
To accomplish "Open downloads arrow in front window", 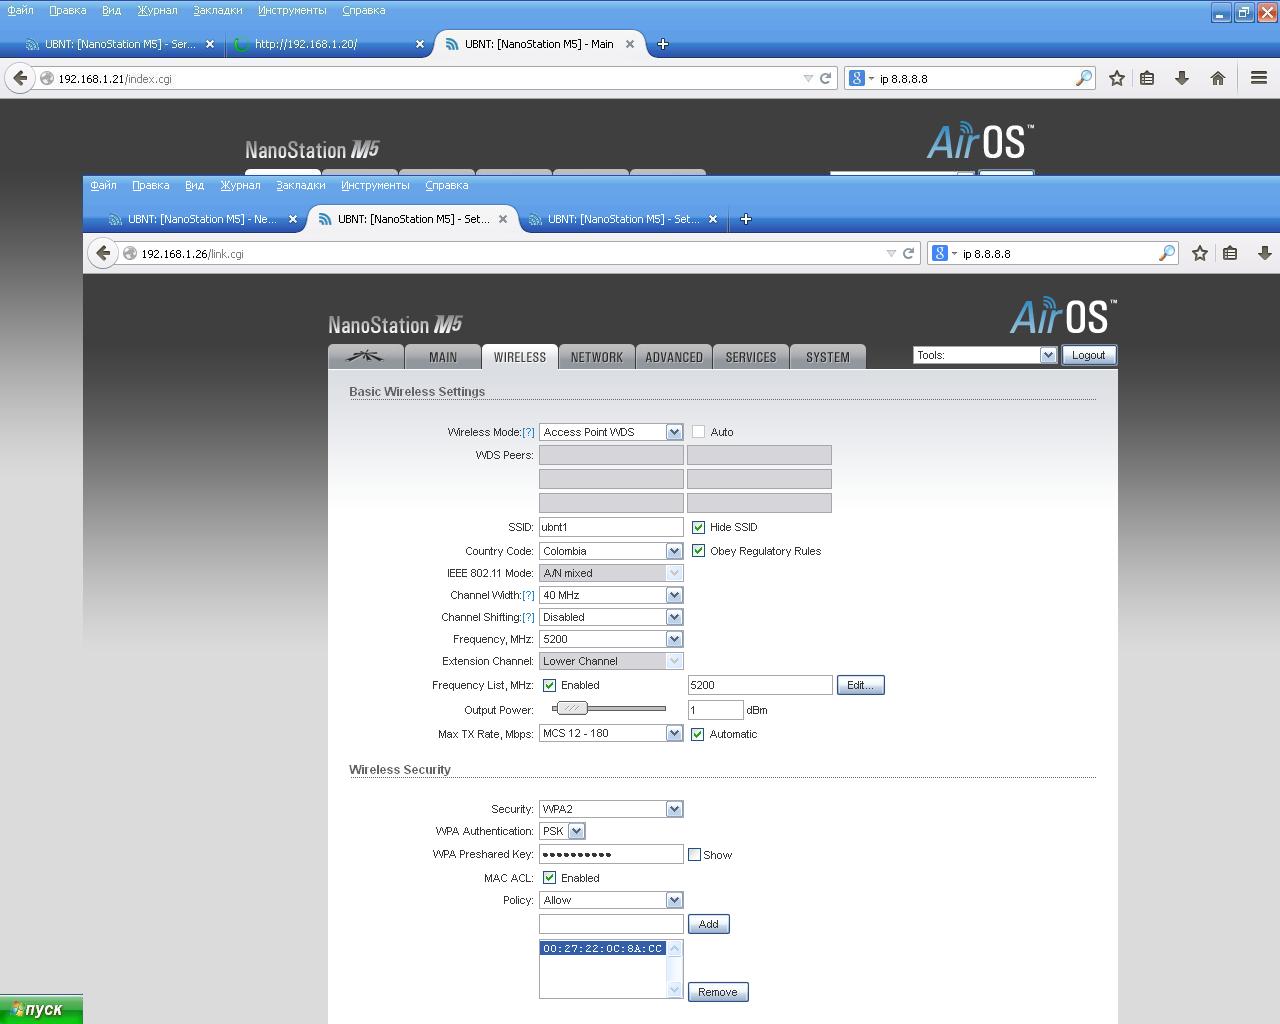I will pos(1264,253).
